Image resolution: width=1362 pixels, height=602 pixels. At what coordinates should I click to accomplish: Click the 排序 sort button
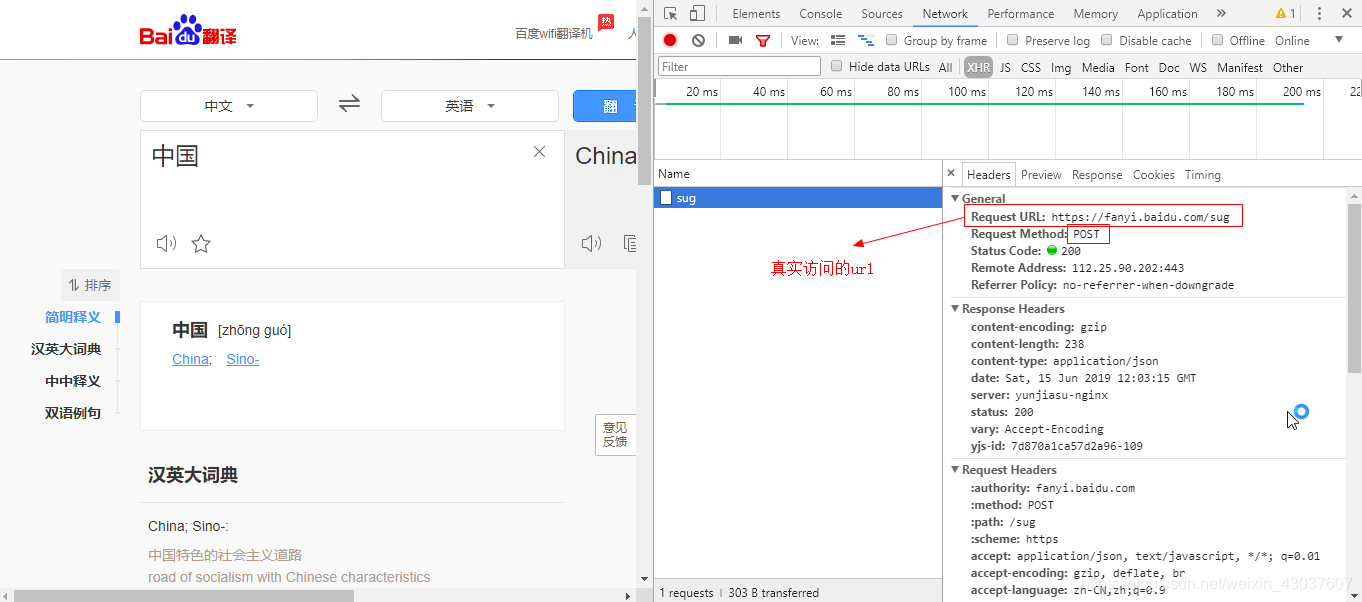(x=90, y=285)
